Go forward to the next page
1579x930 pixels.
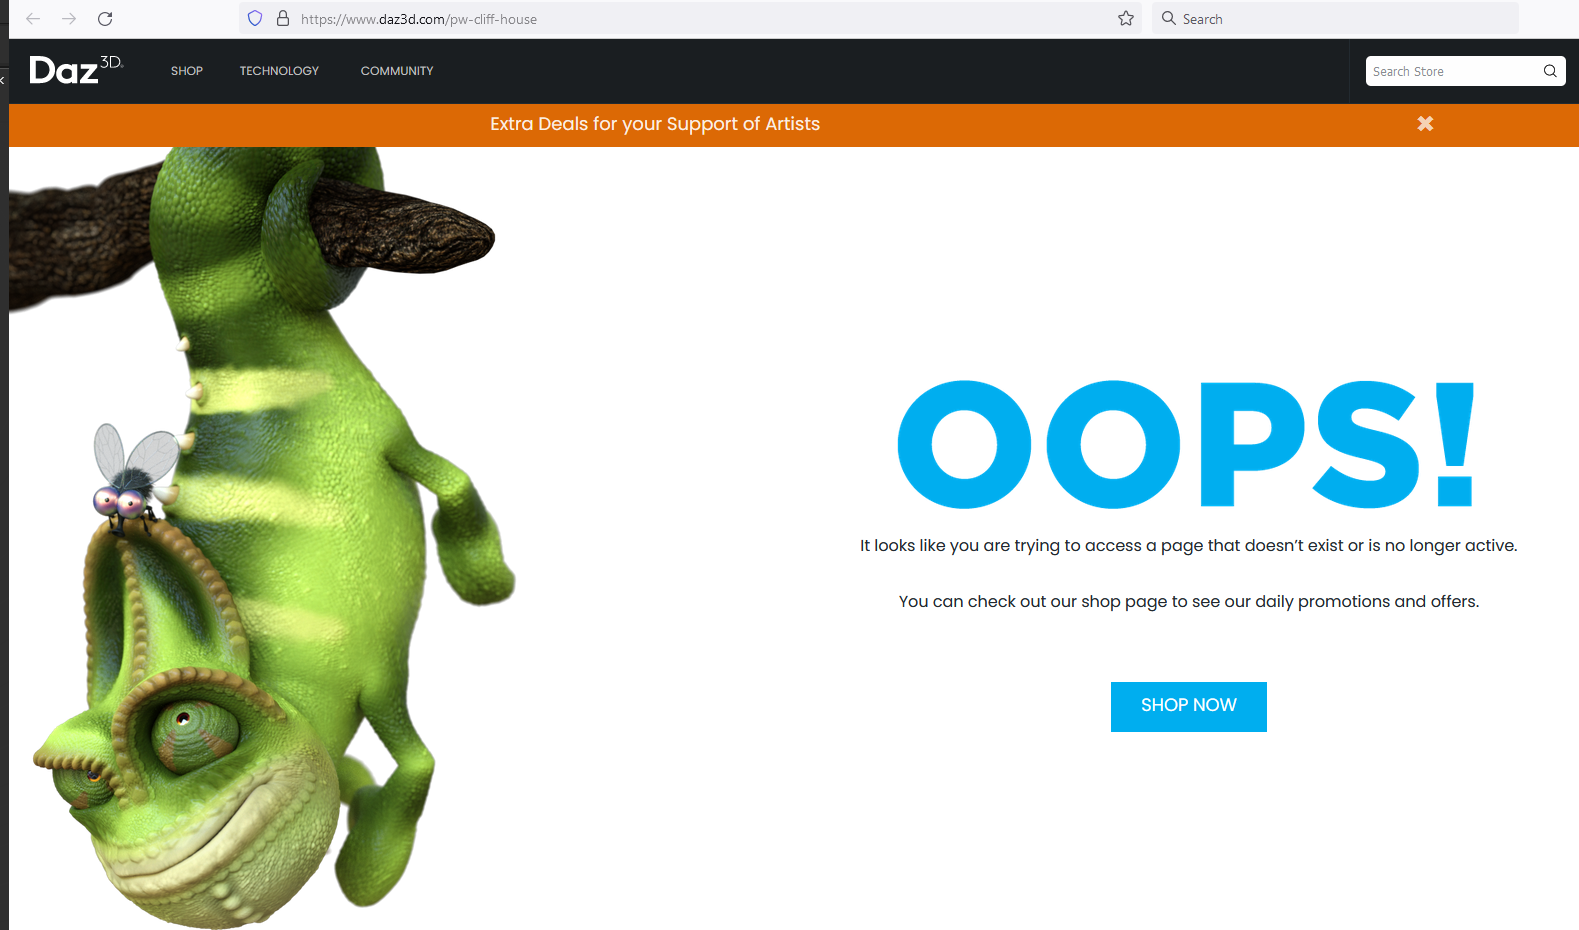click(69, 19)
